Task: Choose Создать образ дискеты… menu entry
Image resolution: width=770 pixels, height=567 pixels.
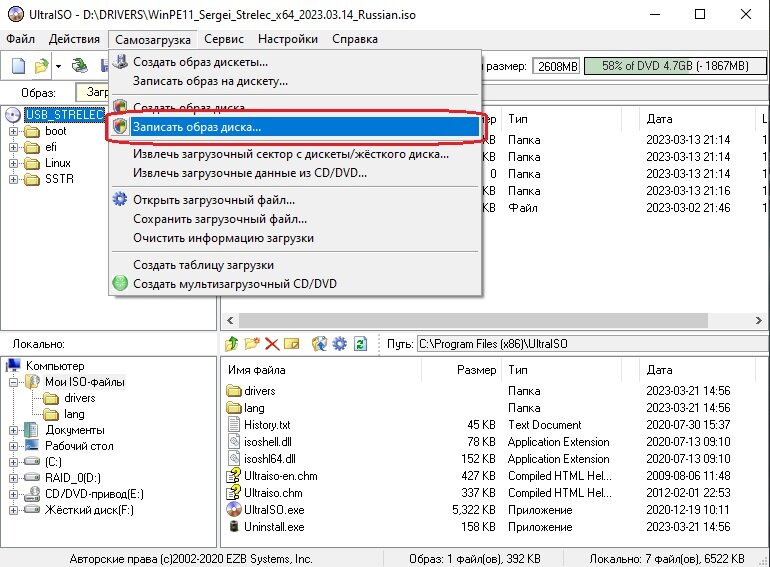Action: (295, 62)
